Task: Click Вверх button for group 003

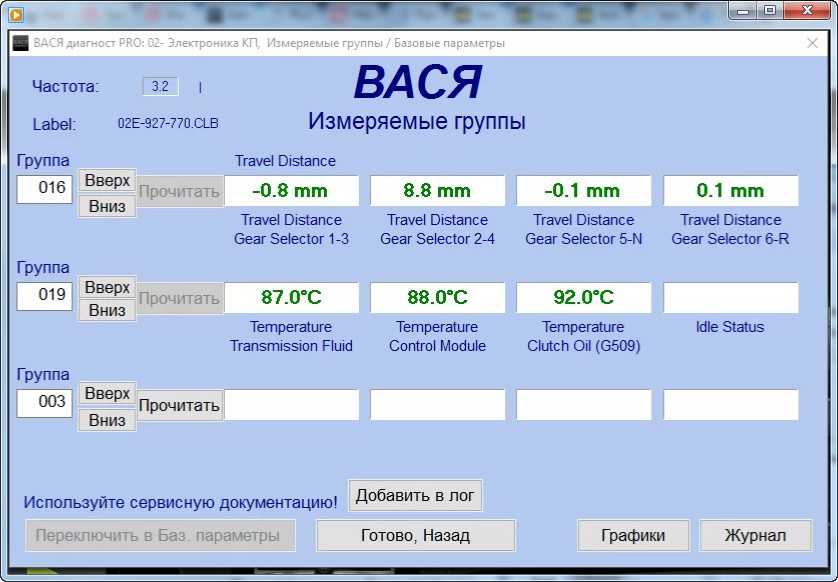Action: [x=107, y=394]
